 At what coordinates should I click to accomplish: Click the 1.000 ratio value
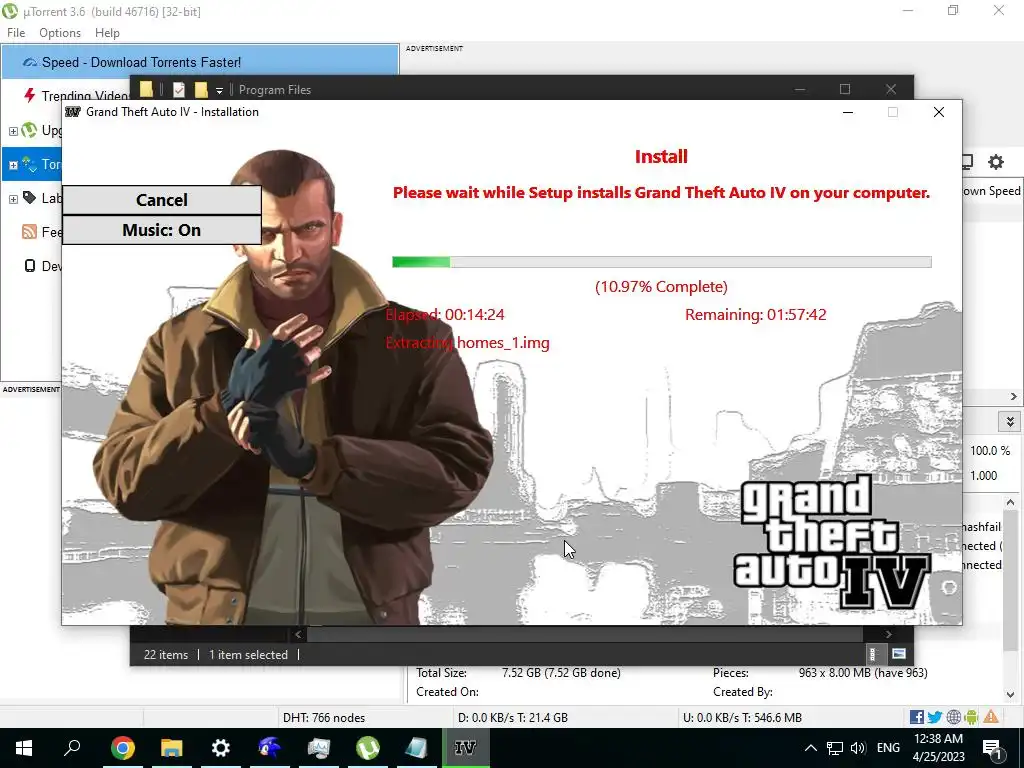click(984, 475)
